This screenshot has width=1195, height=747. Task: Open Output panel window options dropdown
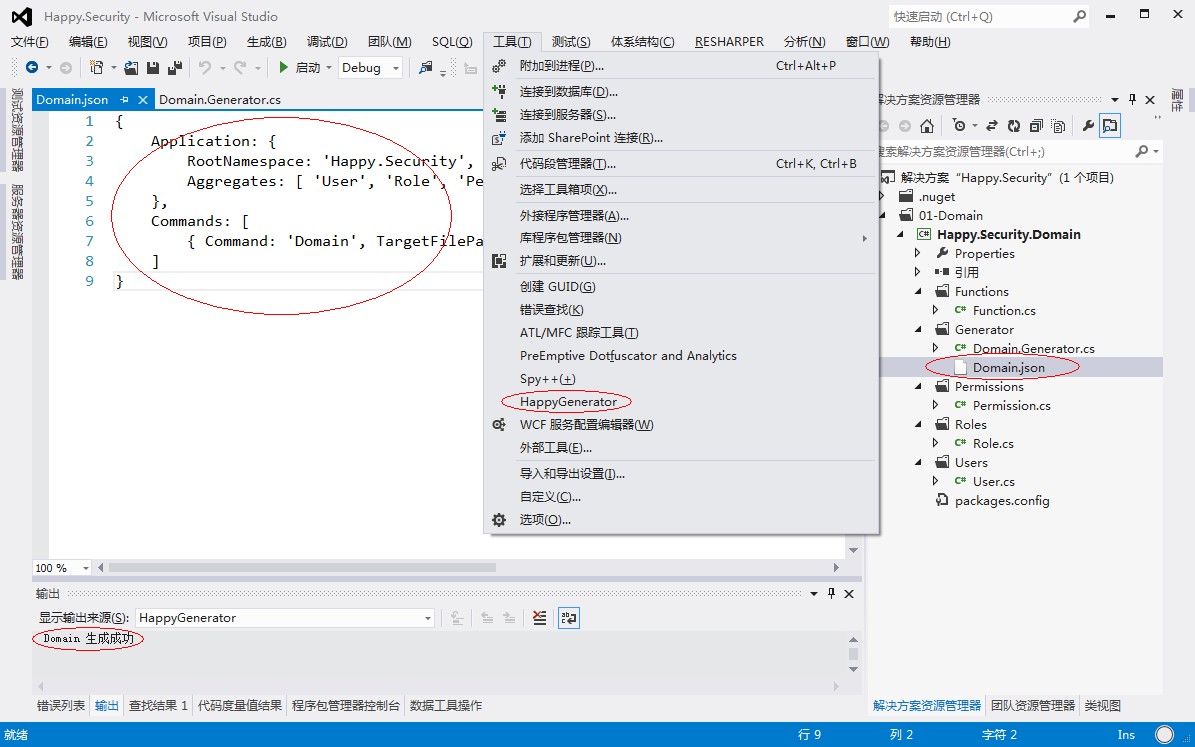tap(814, 593)
